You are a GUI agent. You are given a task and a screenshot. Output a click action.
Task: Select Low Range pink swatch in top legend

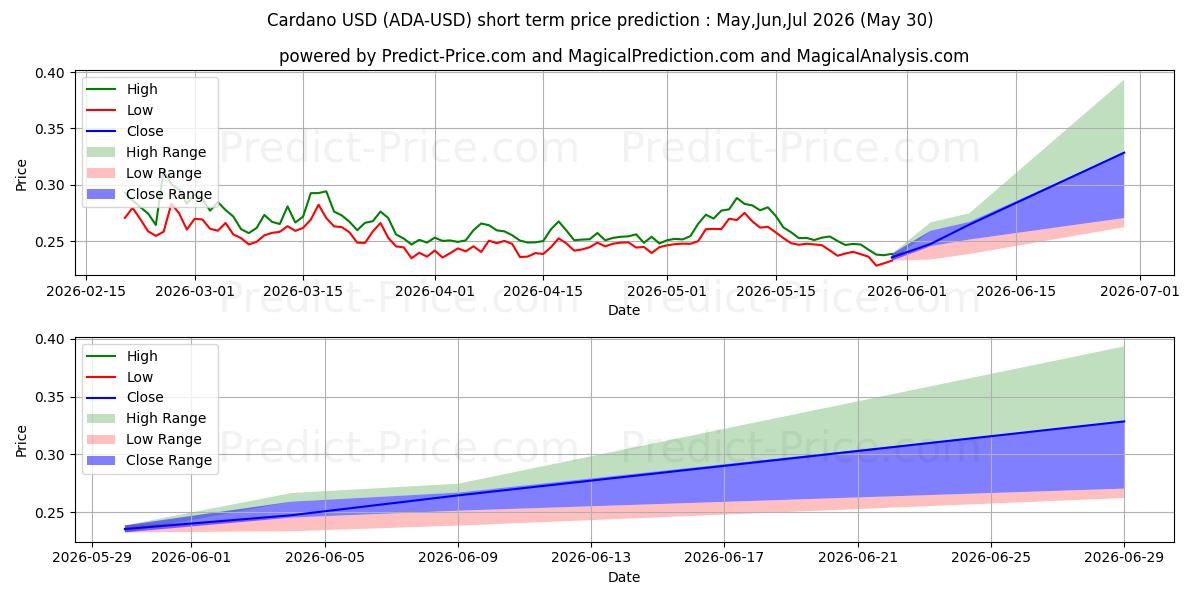pyautogui.click(x=104, y=174)
